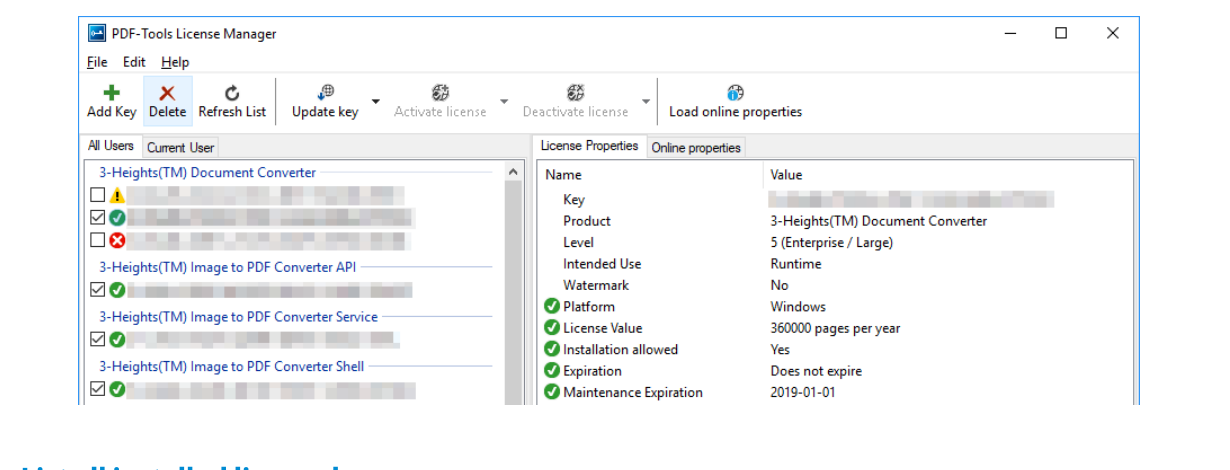Click the green check icon beside Expiration
Image resolution: width=1230 pixels, height=470 pixels.
coord(551,371)
